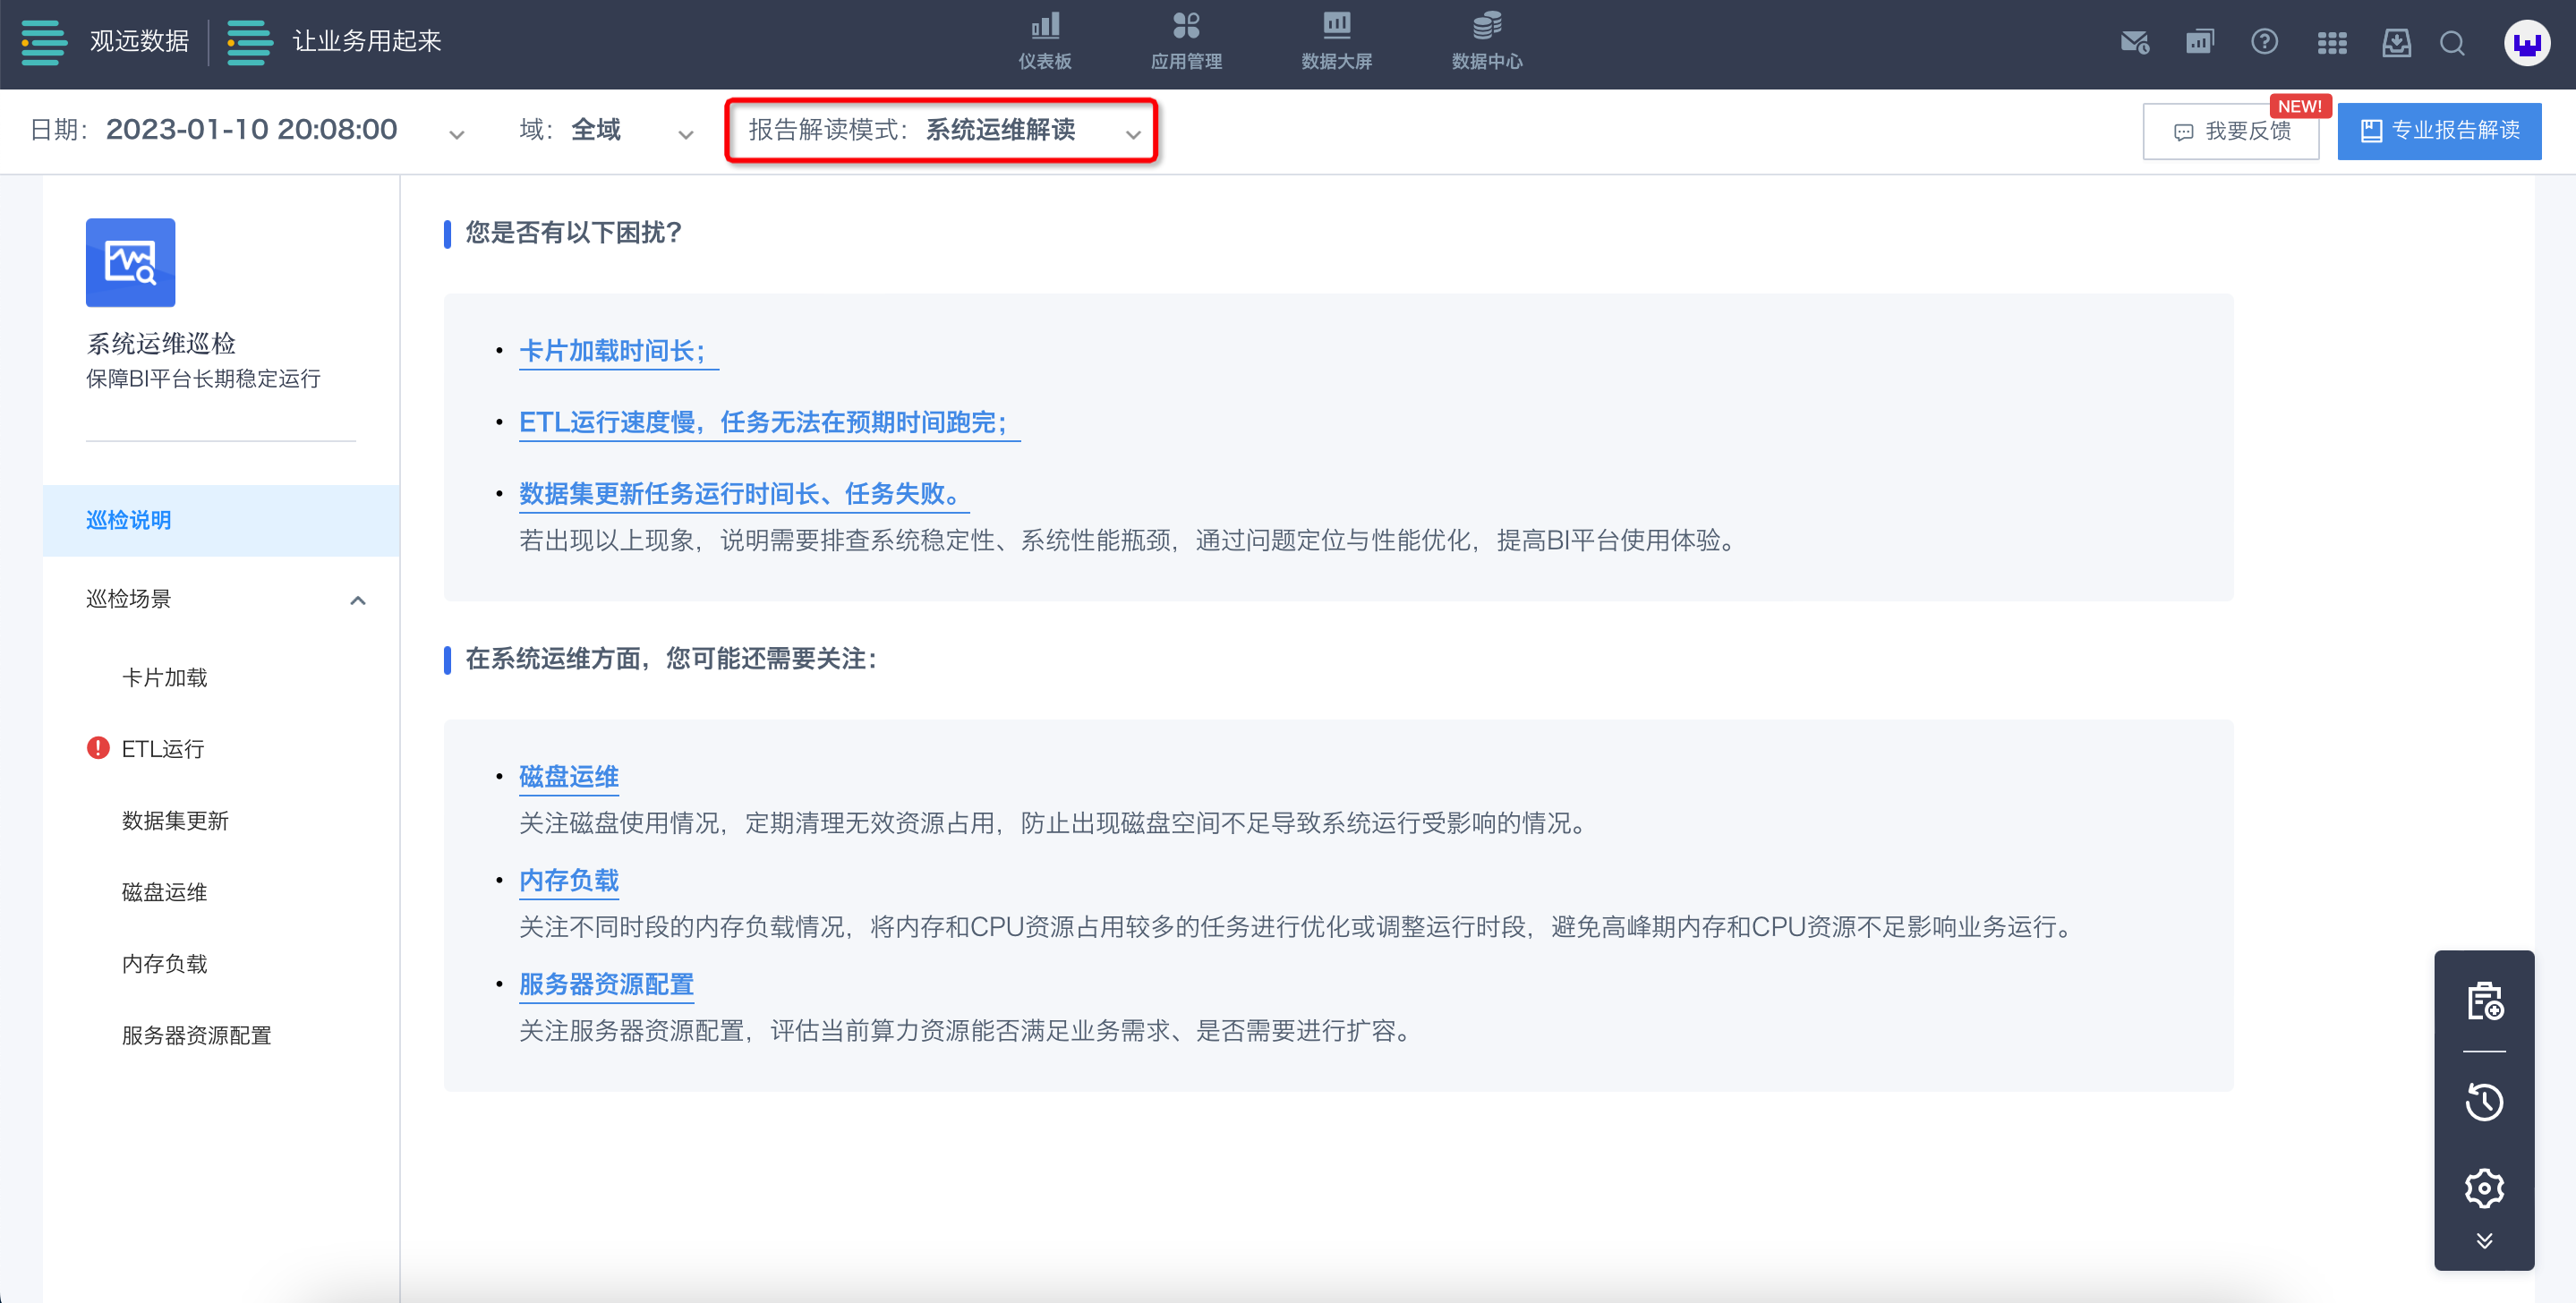Click the search magnifier icon
This screenshot has width=2576, height=1303.
click(2452, 43)
